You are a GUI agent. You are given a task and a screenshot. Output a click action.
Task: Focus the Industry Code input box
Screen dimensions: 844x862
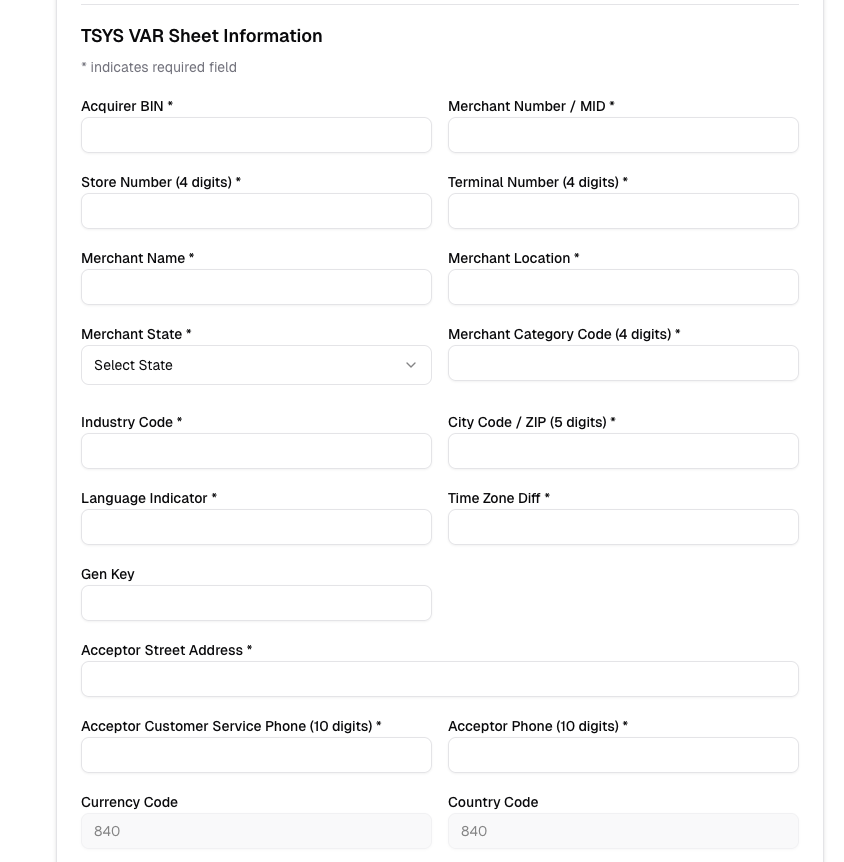click(x=256, y=451)
